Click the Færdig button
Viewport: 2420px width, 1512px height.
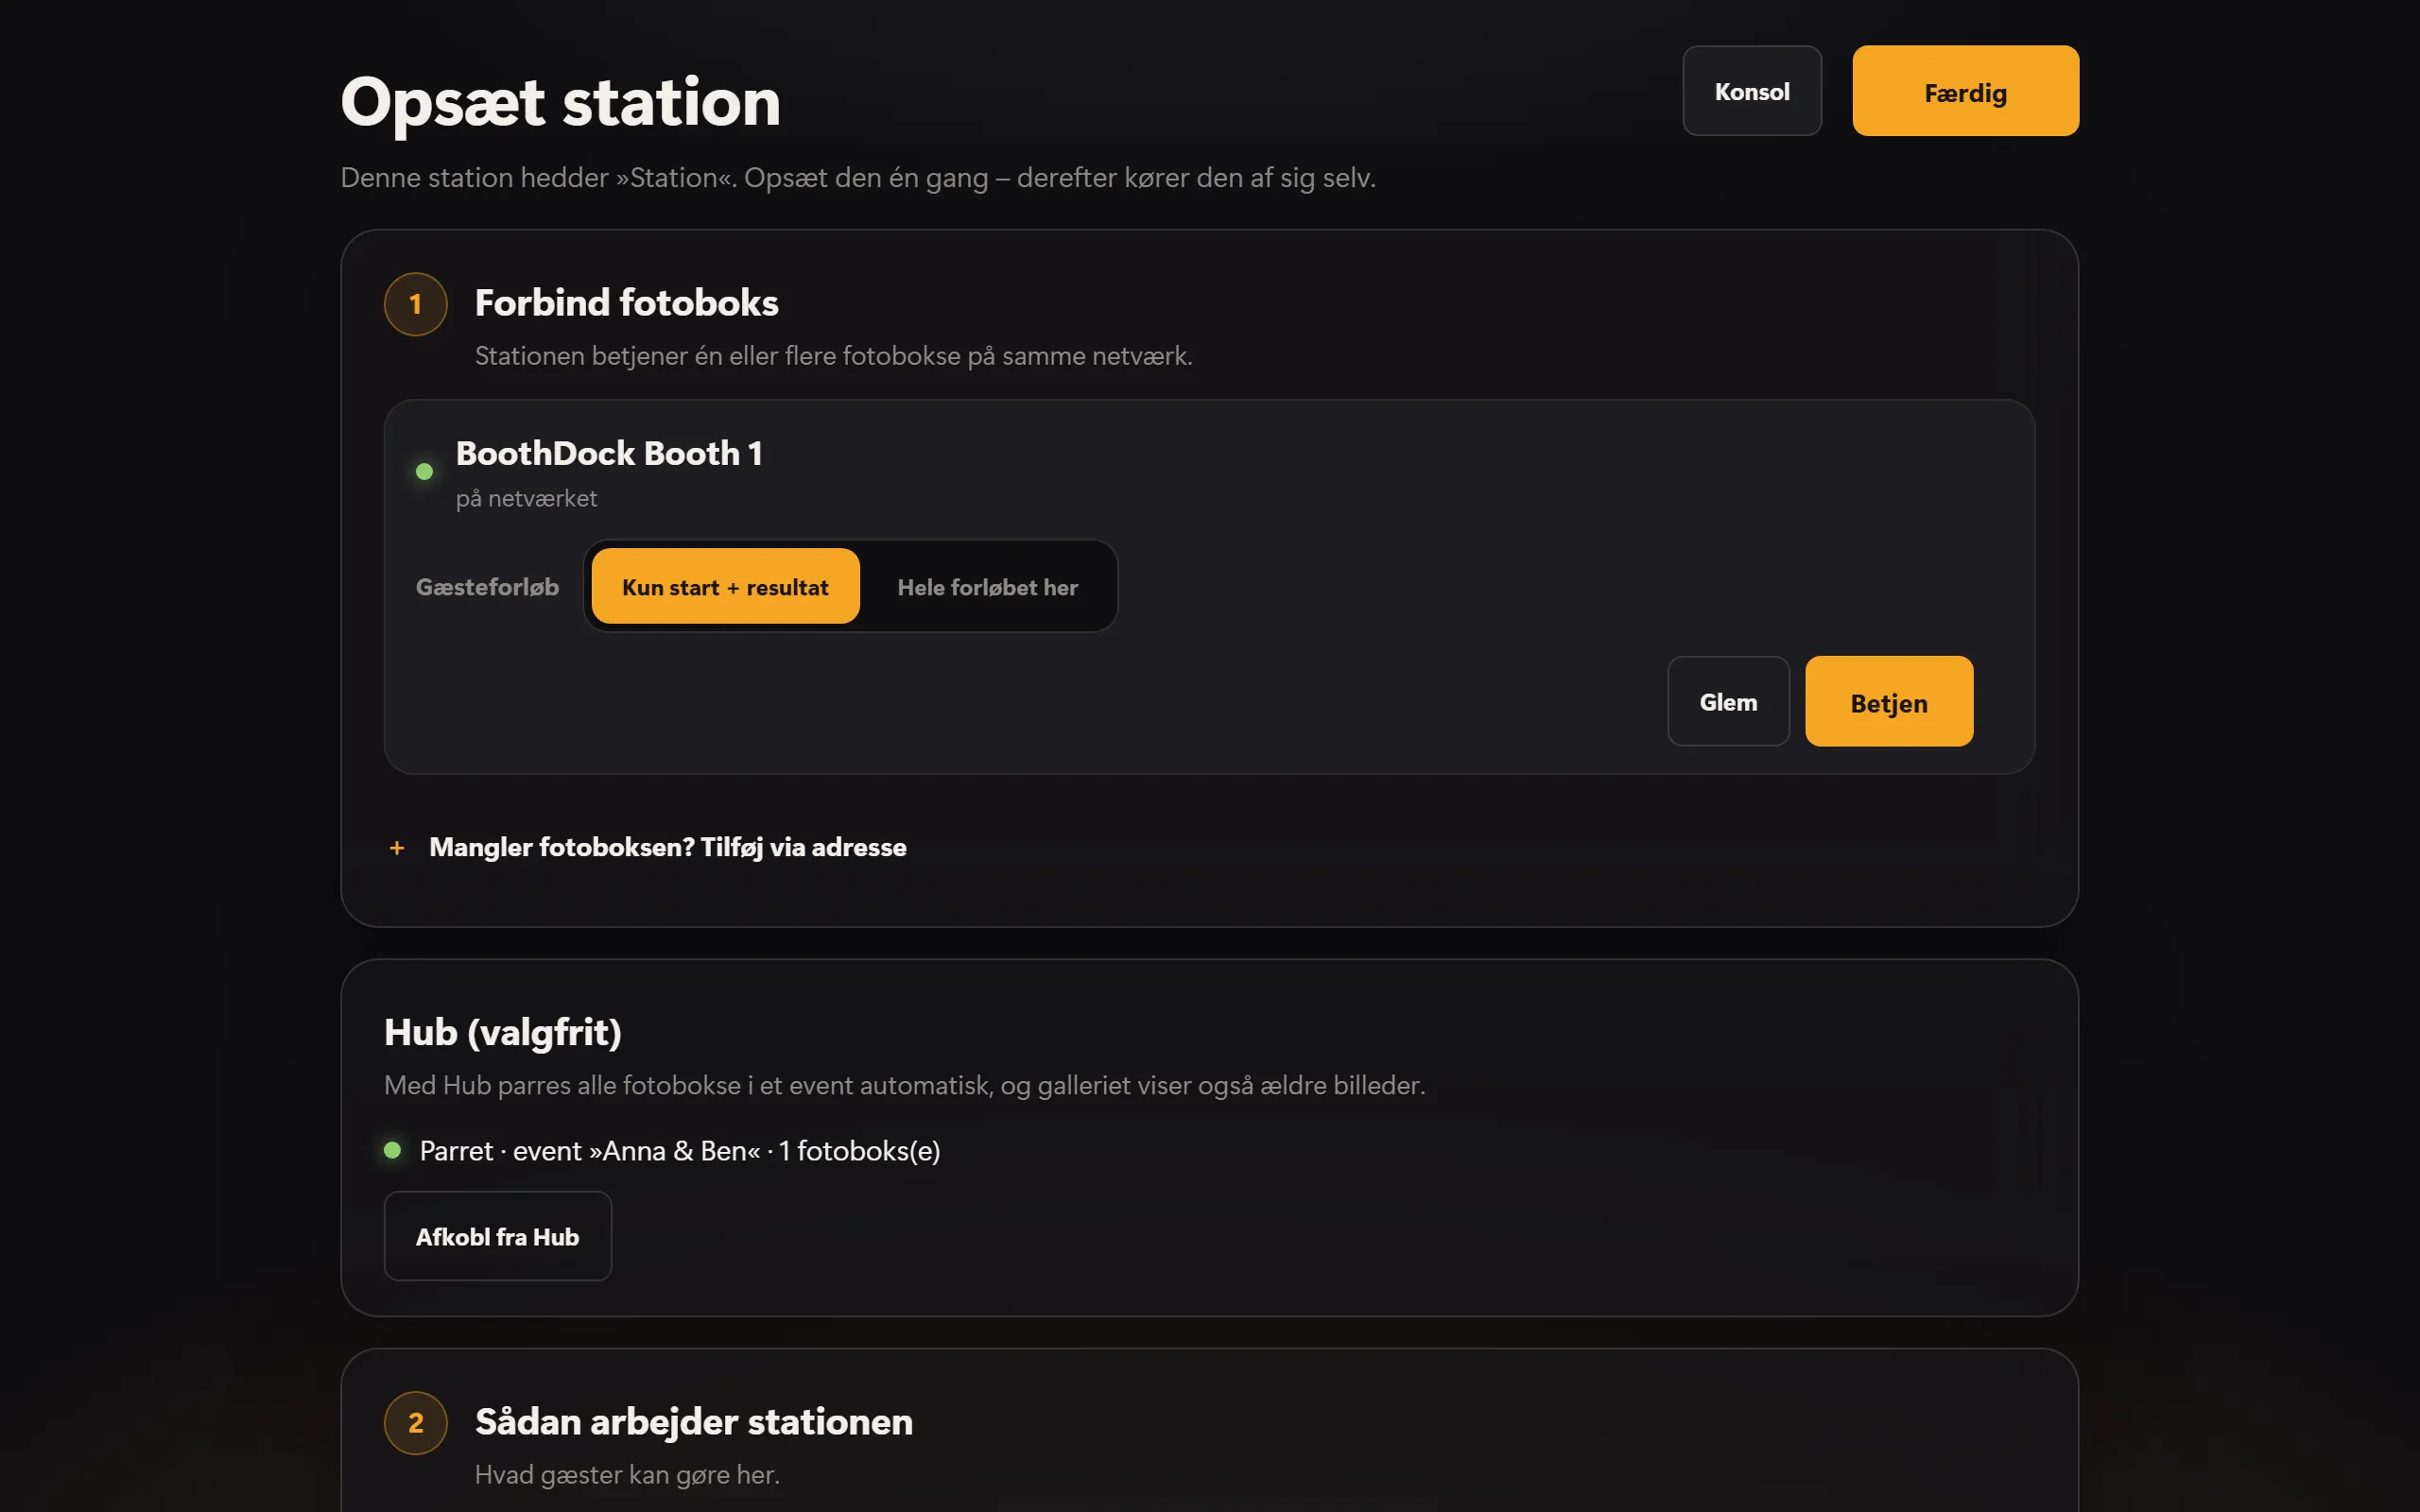(1965, 91)
